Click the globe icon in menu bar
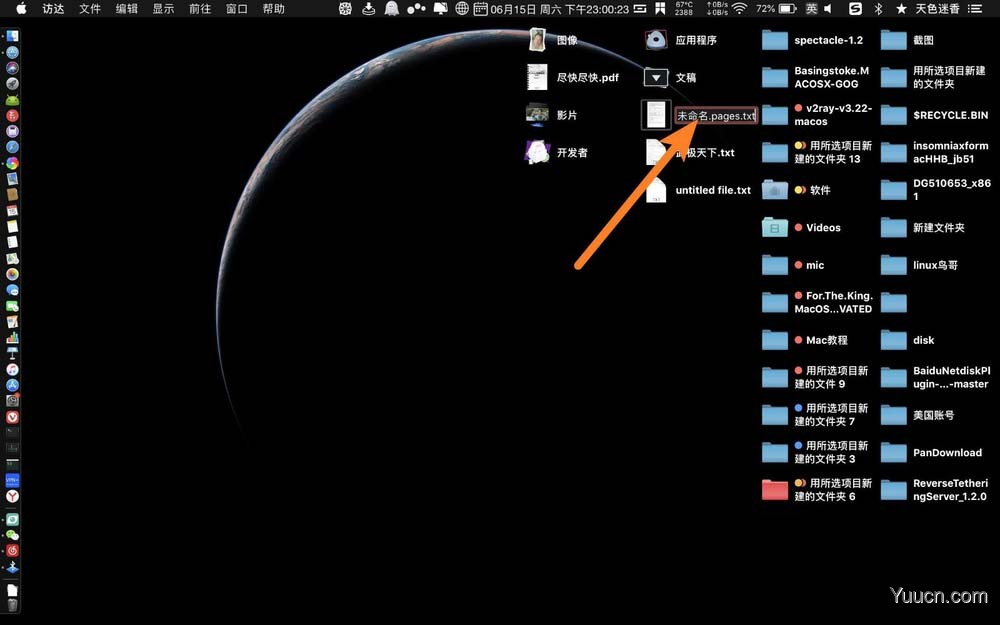 click(x=462, y=8)
